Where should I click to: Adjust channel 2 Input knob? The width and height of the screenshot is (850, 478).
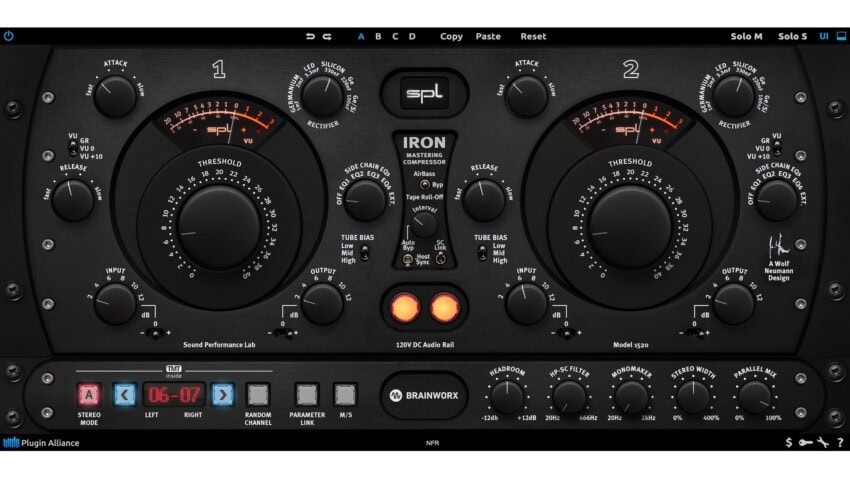pyautogui.click(x=526, y=303)
